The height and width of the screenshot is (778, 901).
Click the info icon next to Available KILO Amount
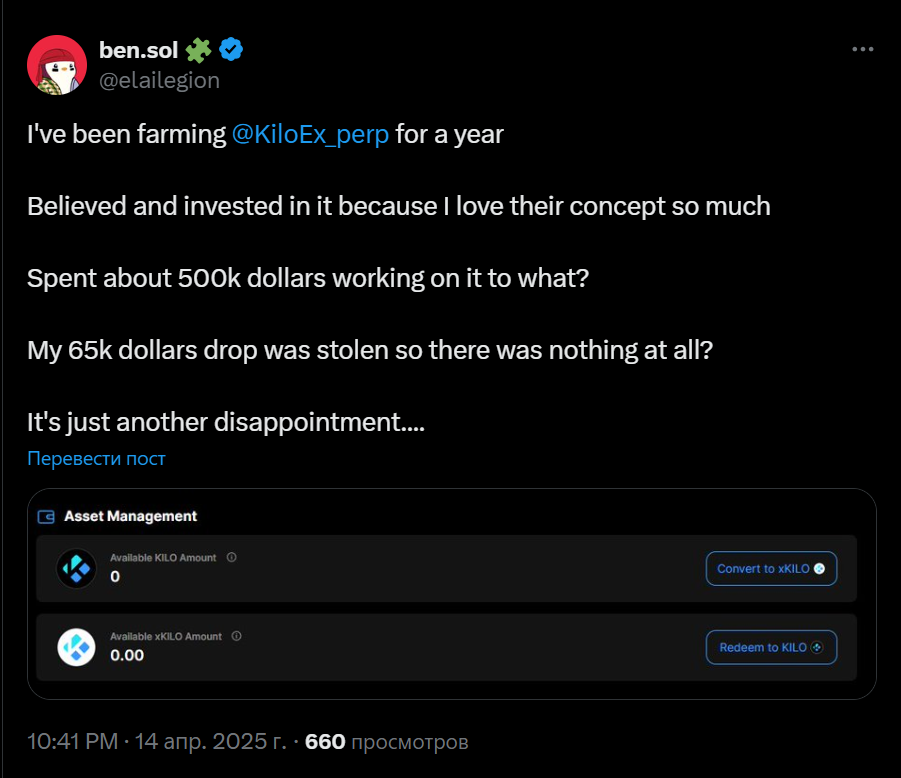tap(229, 557)
